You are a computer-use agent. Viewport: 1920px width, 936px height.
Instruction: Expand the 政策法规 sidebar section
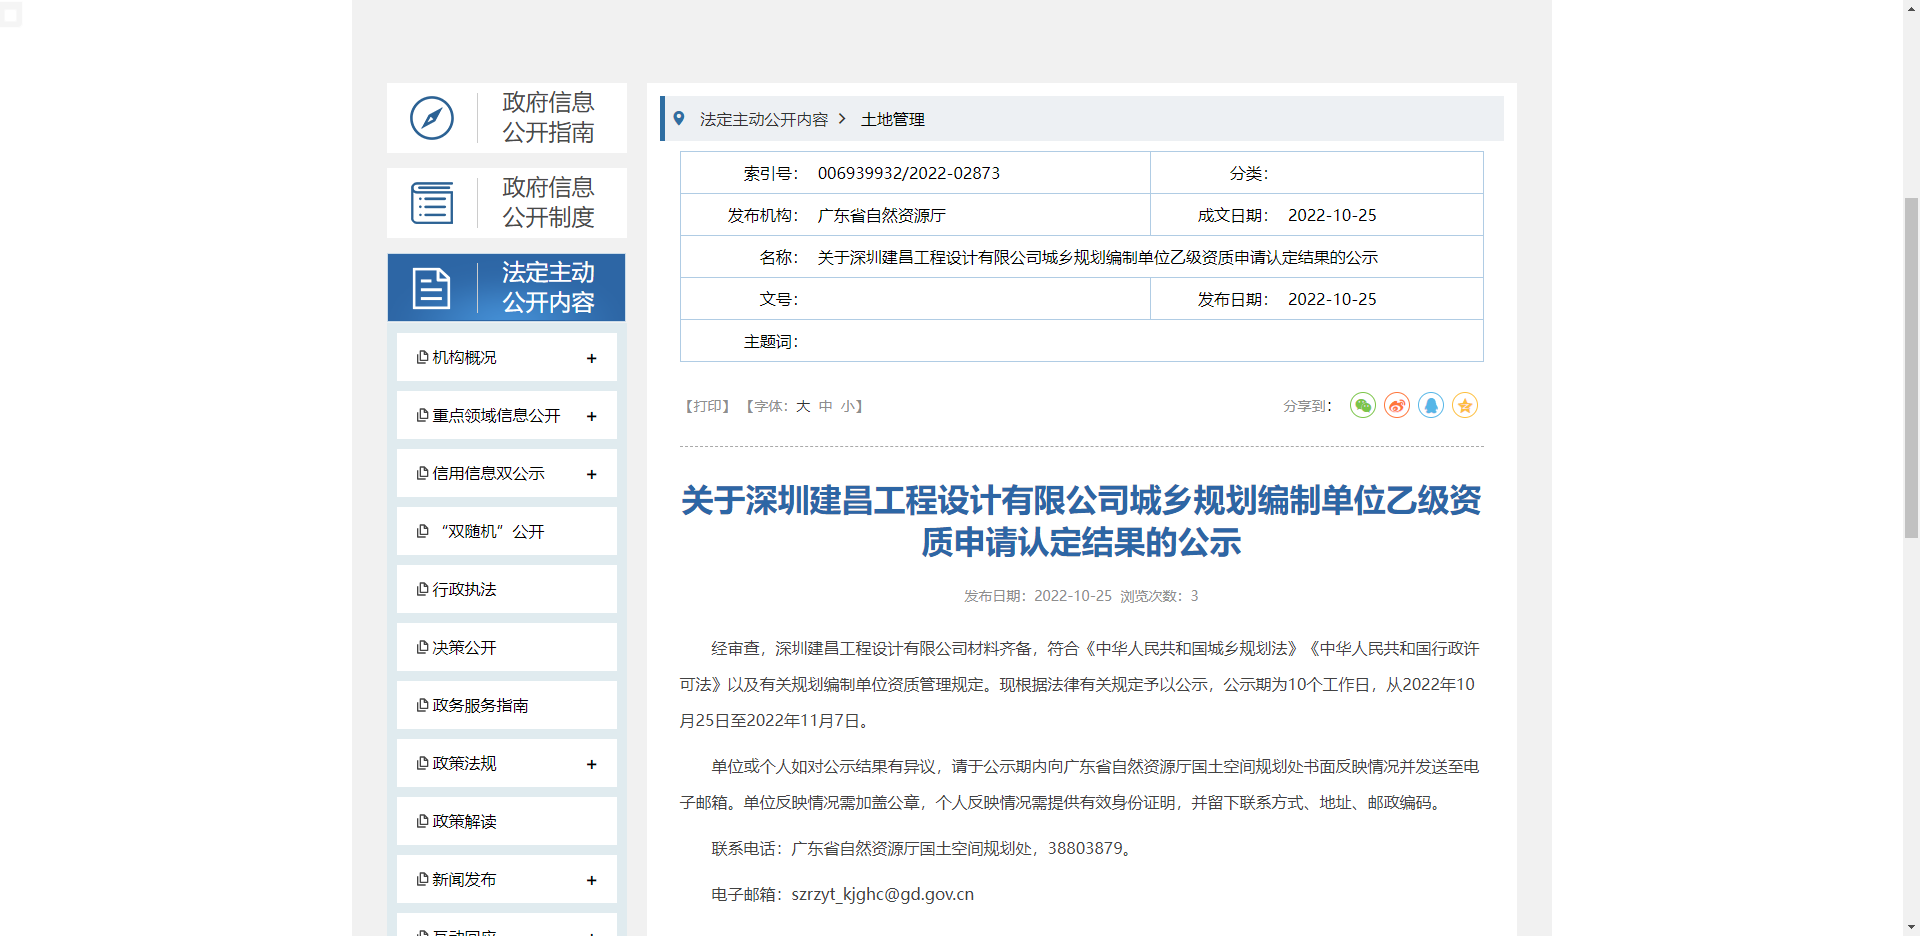tap(592, 763)
